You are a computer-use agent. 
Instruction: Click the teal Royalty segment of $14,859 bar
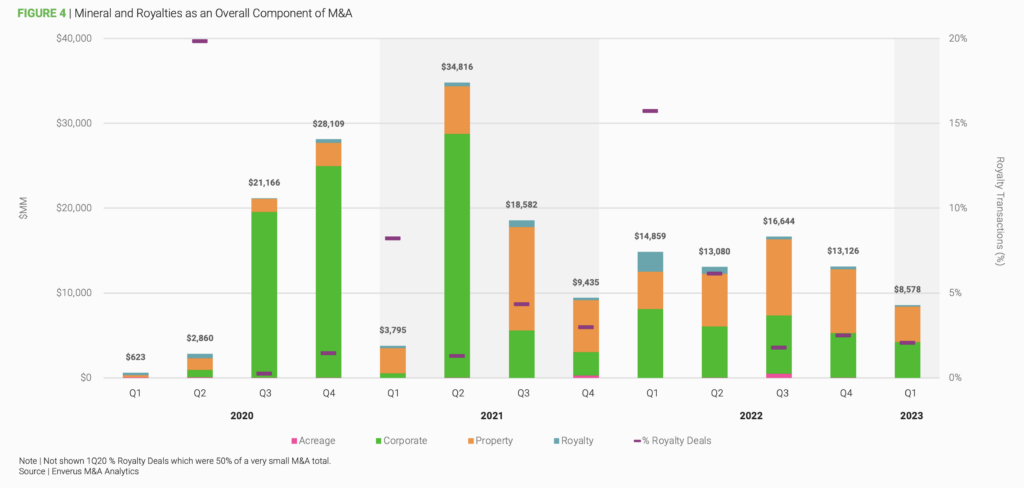click(650, 261)
